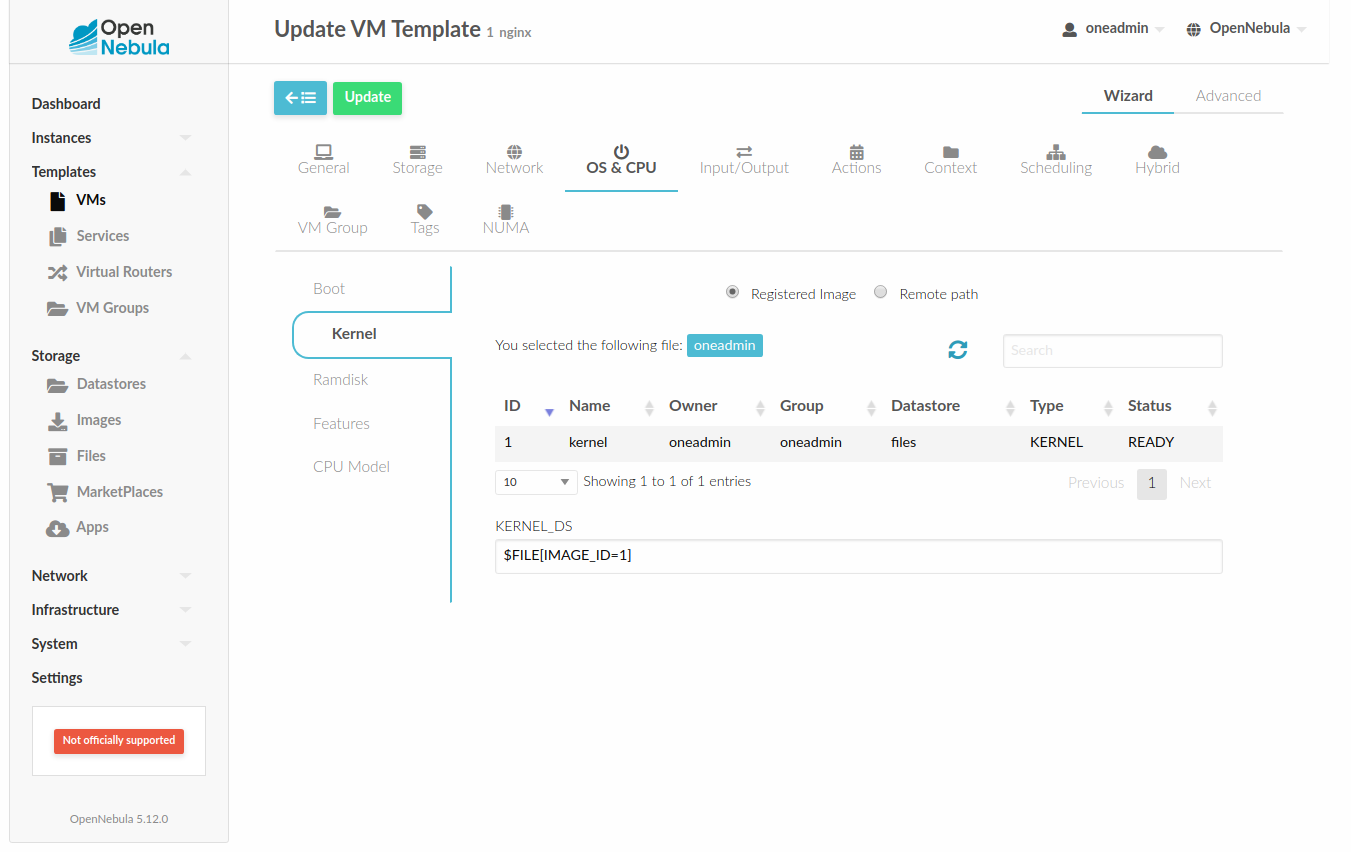Click the MarketPlaces shopping cart icon
The image size is (1351, 852).
57,492
